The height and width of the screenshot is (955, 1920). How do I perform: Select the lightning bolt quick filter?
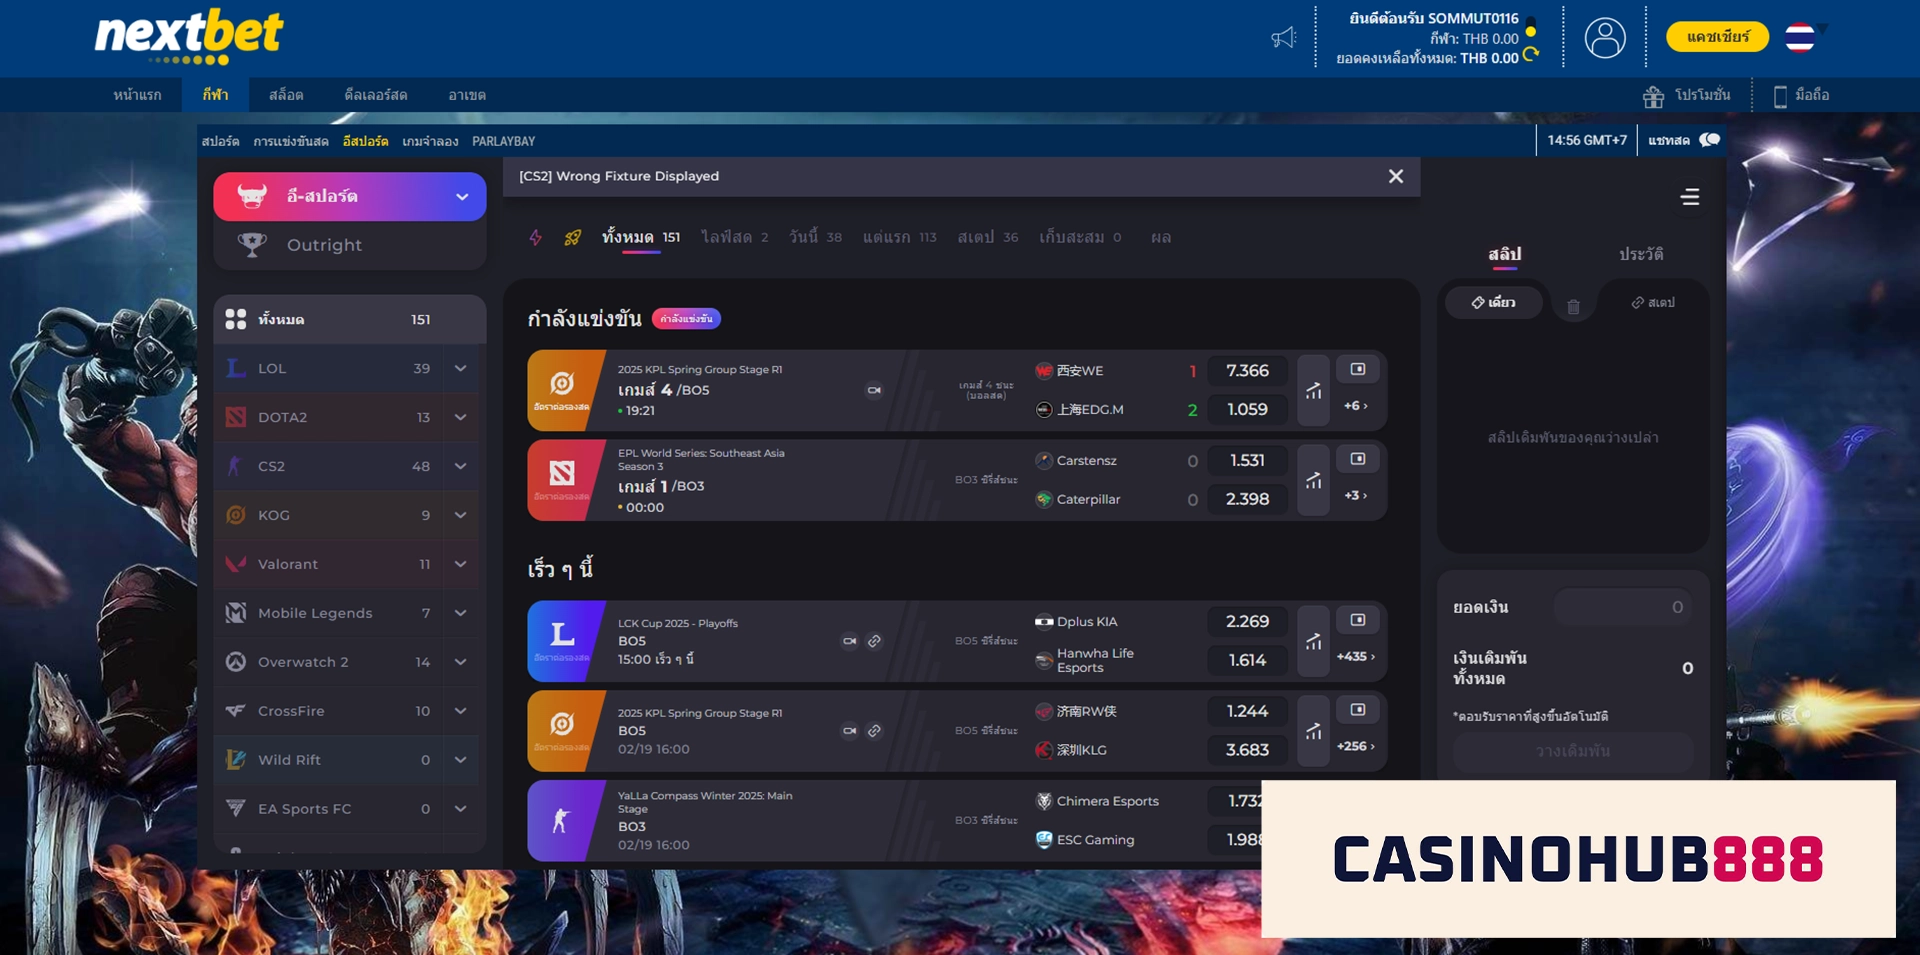click(x=536, y=237)
